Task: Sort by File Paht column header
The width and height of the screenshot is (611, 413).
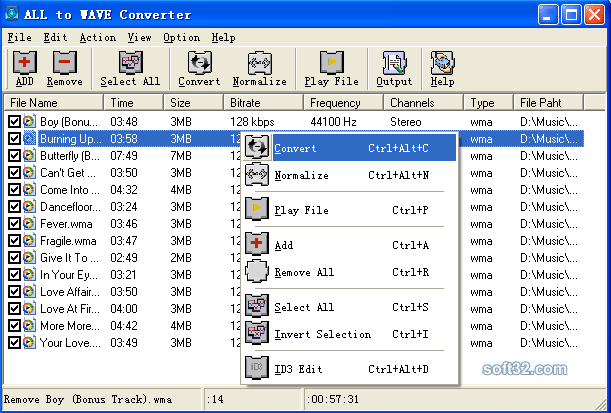Action: point(548,102)
